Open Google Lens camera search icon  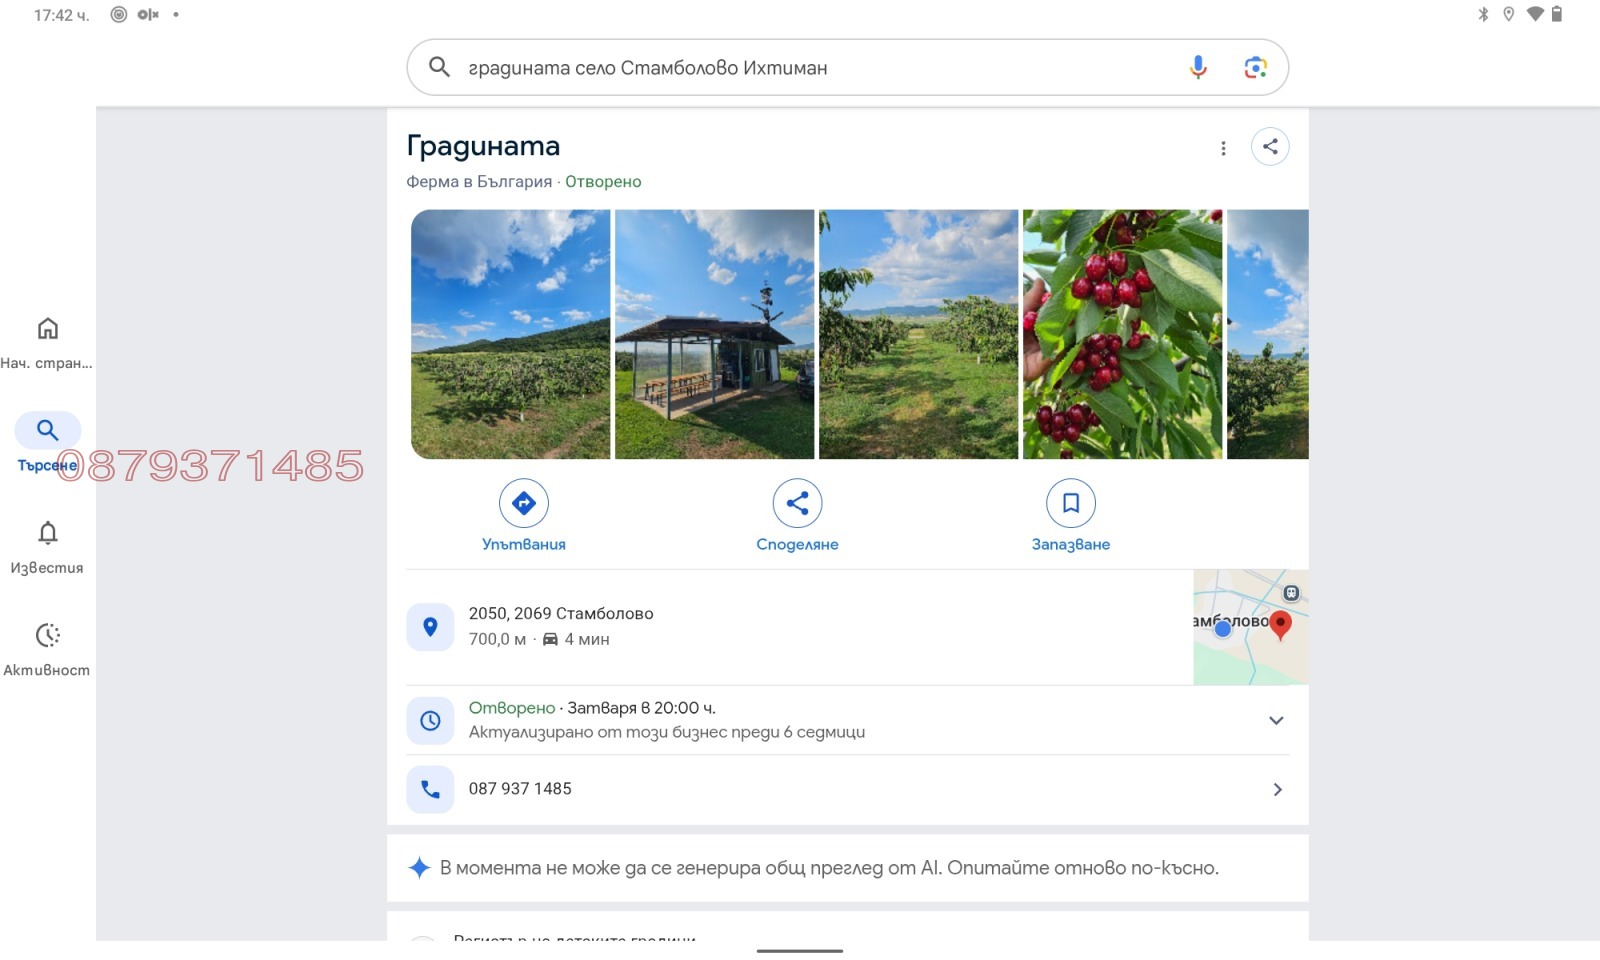point(1255,67)
